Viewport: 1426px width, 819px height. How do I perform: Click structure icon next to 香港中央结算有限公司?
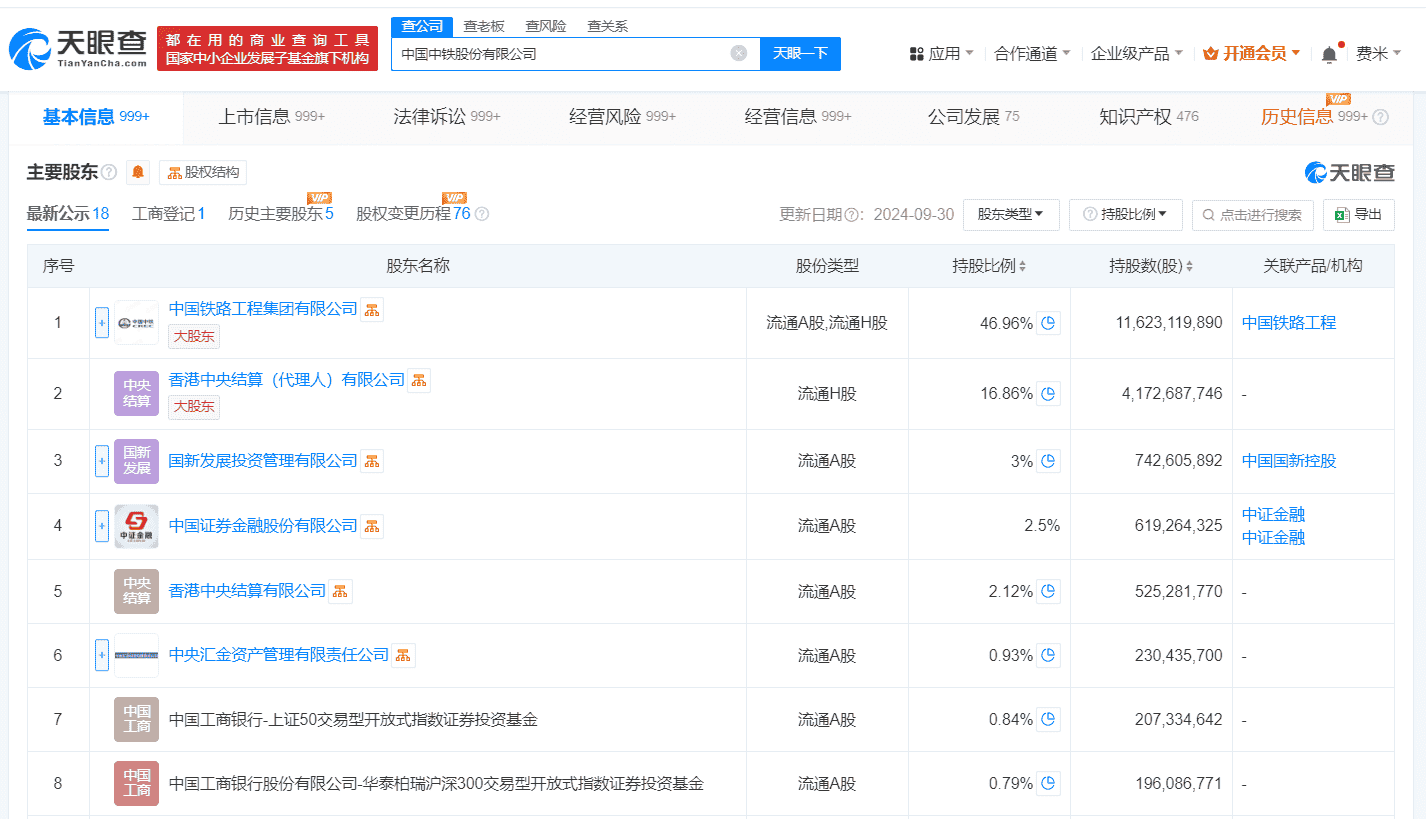[x=341, y=592]
